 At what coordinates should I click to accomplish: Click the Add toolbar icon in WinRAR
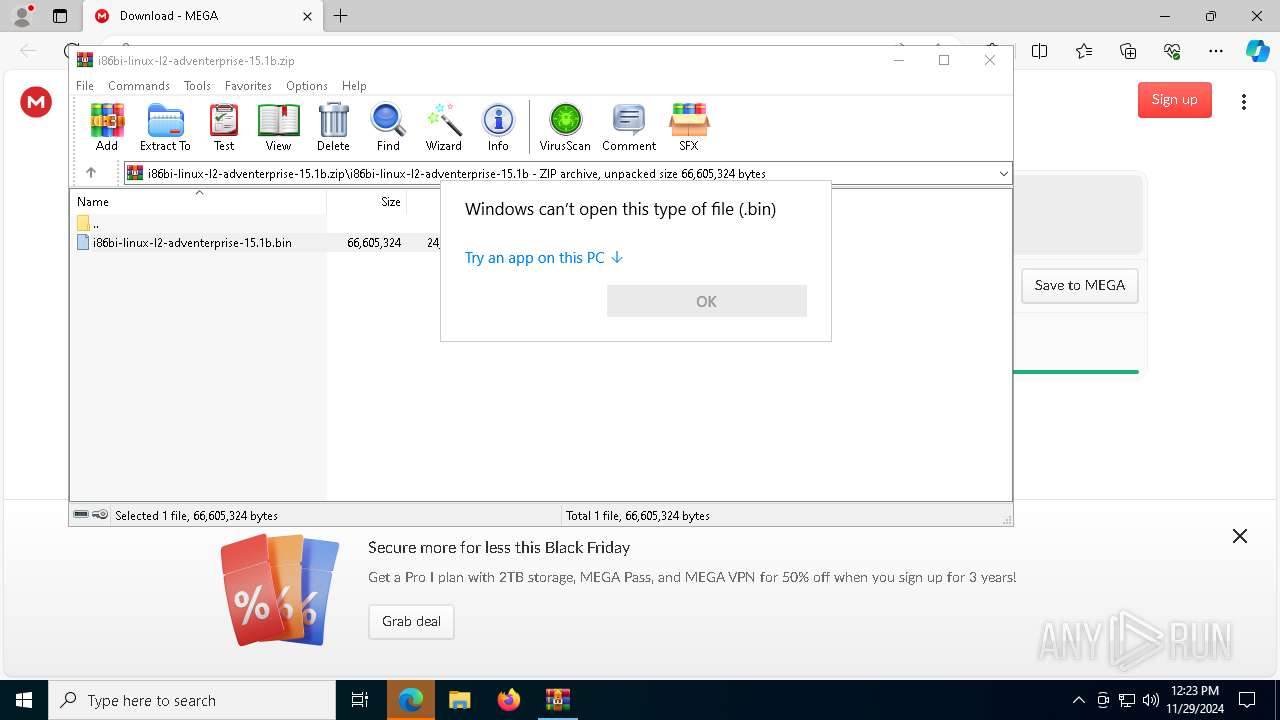pos(107,127)
